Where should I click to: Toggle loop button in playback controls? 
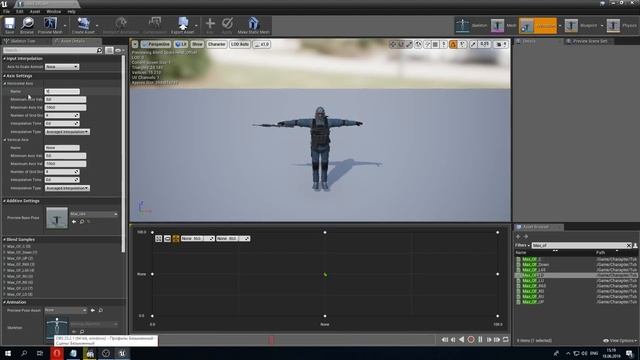(506, 340)
